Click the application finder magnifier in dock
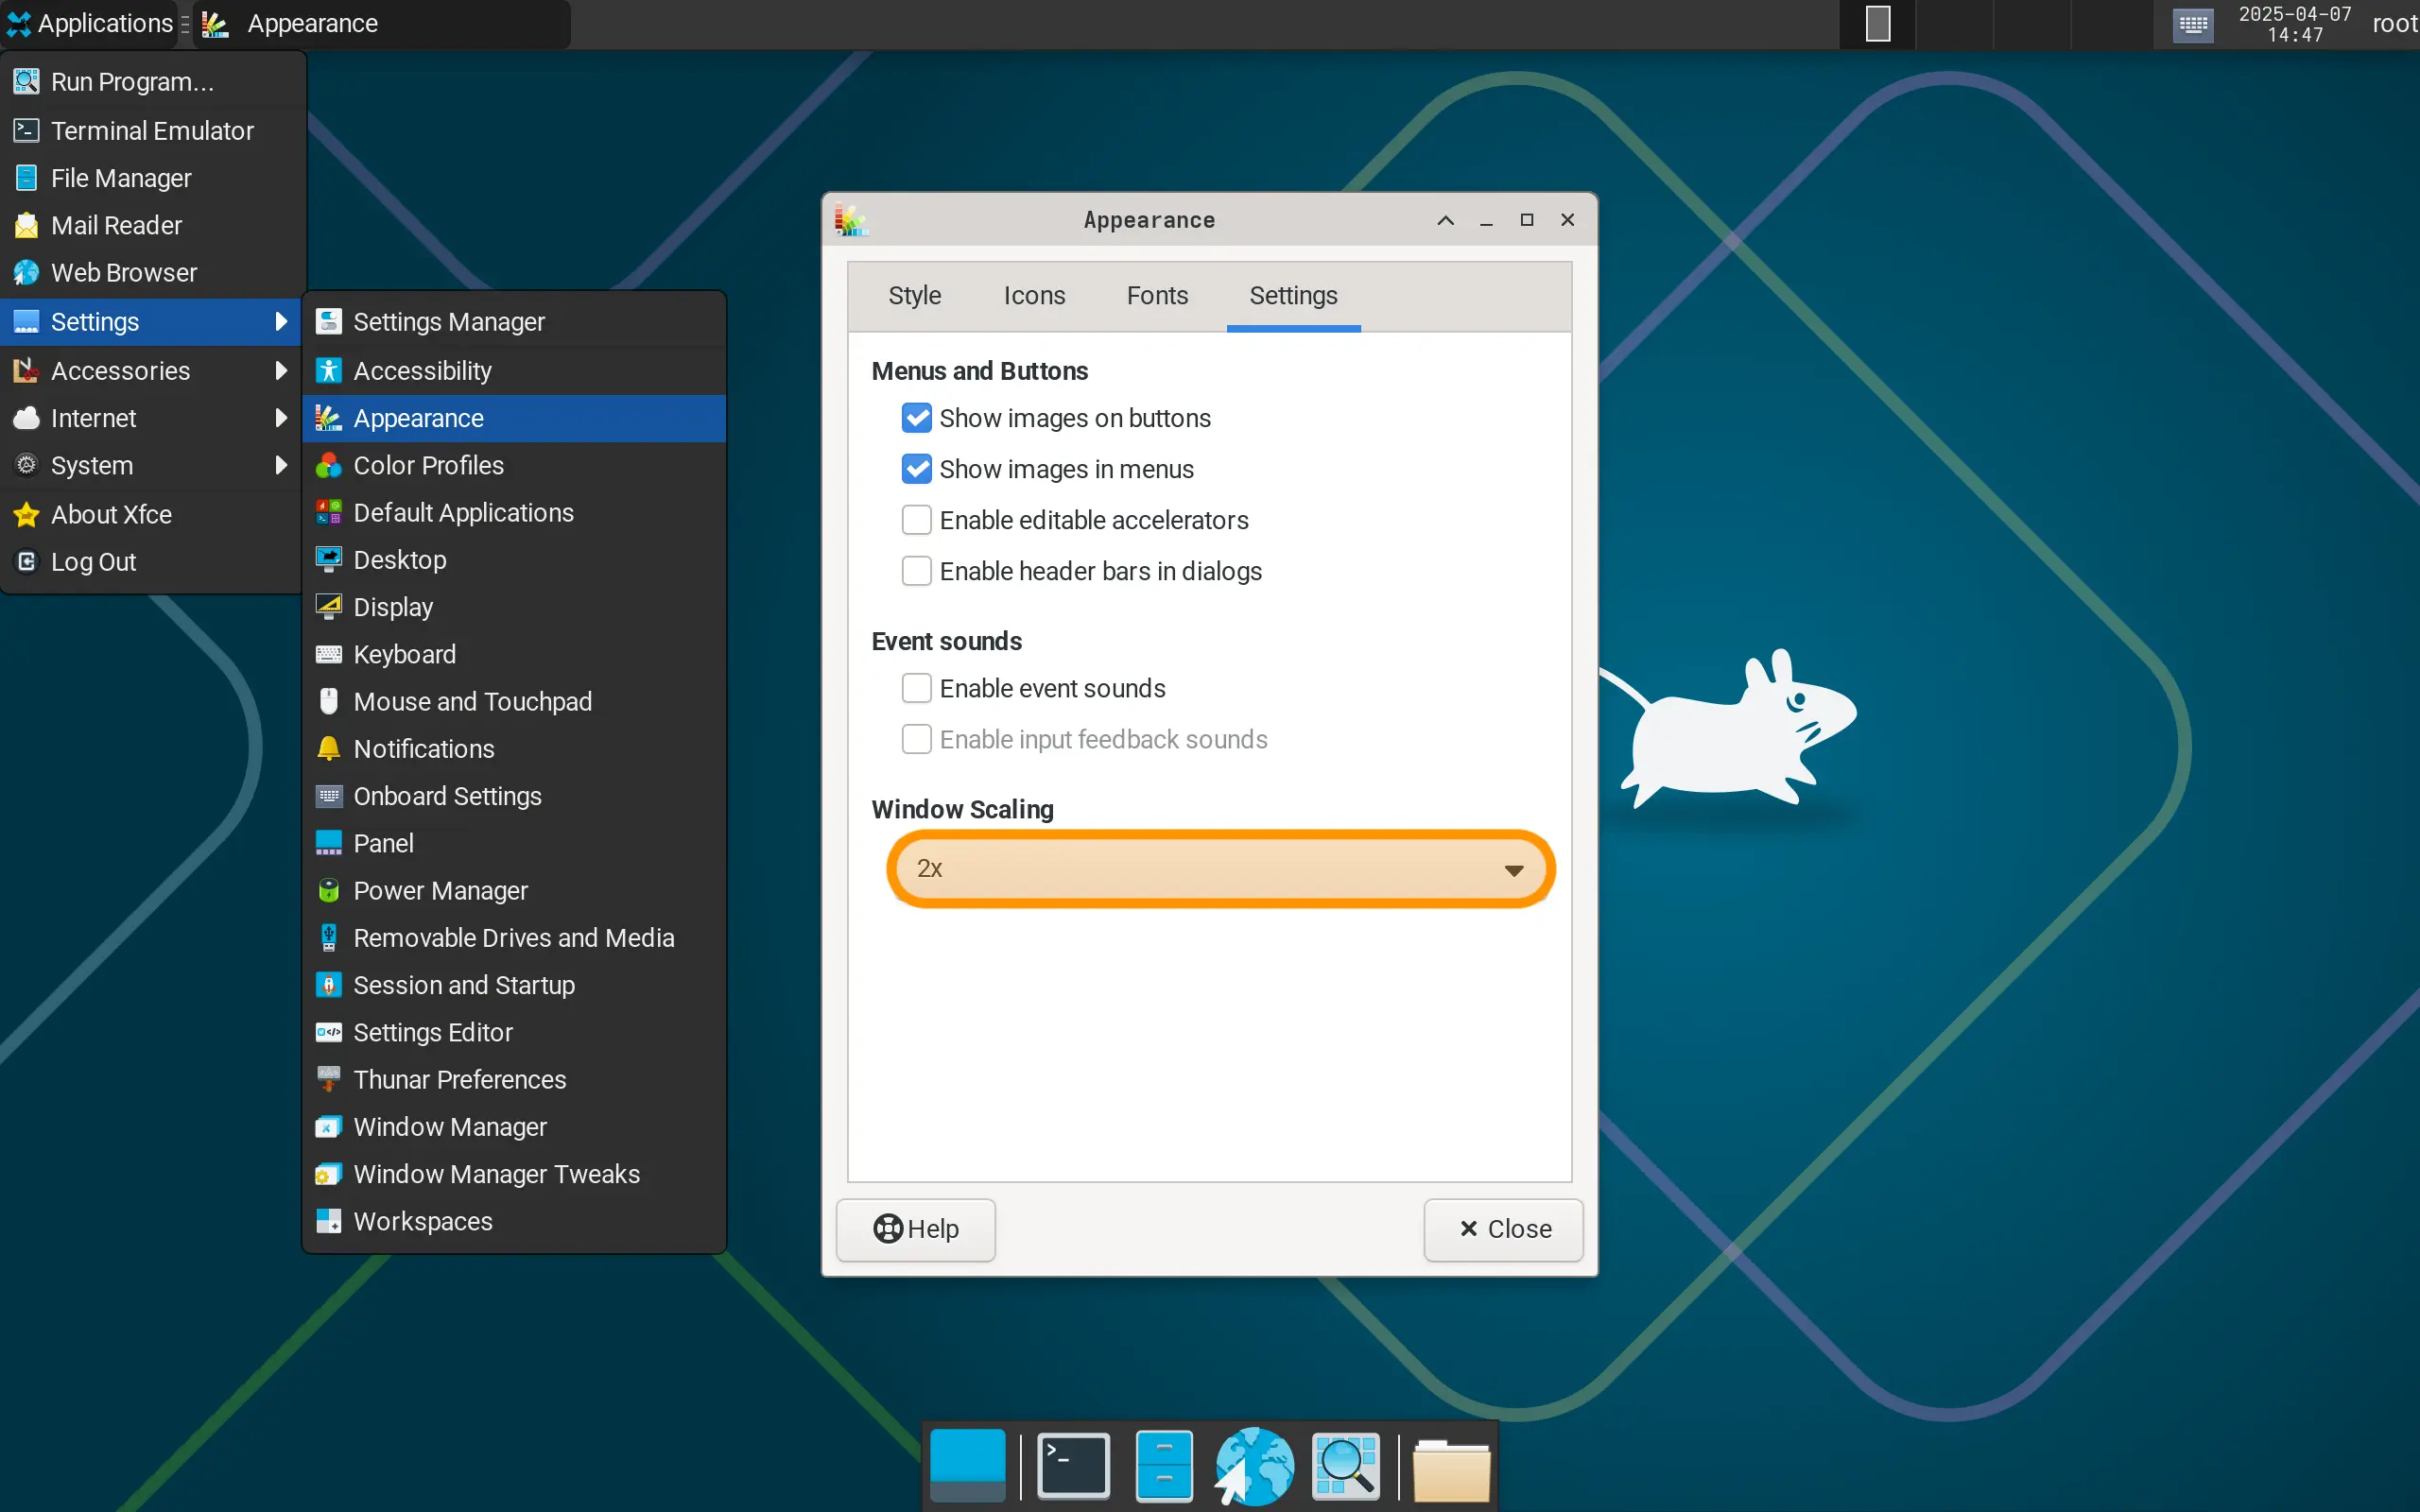 tap(1346, 1465)
